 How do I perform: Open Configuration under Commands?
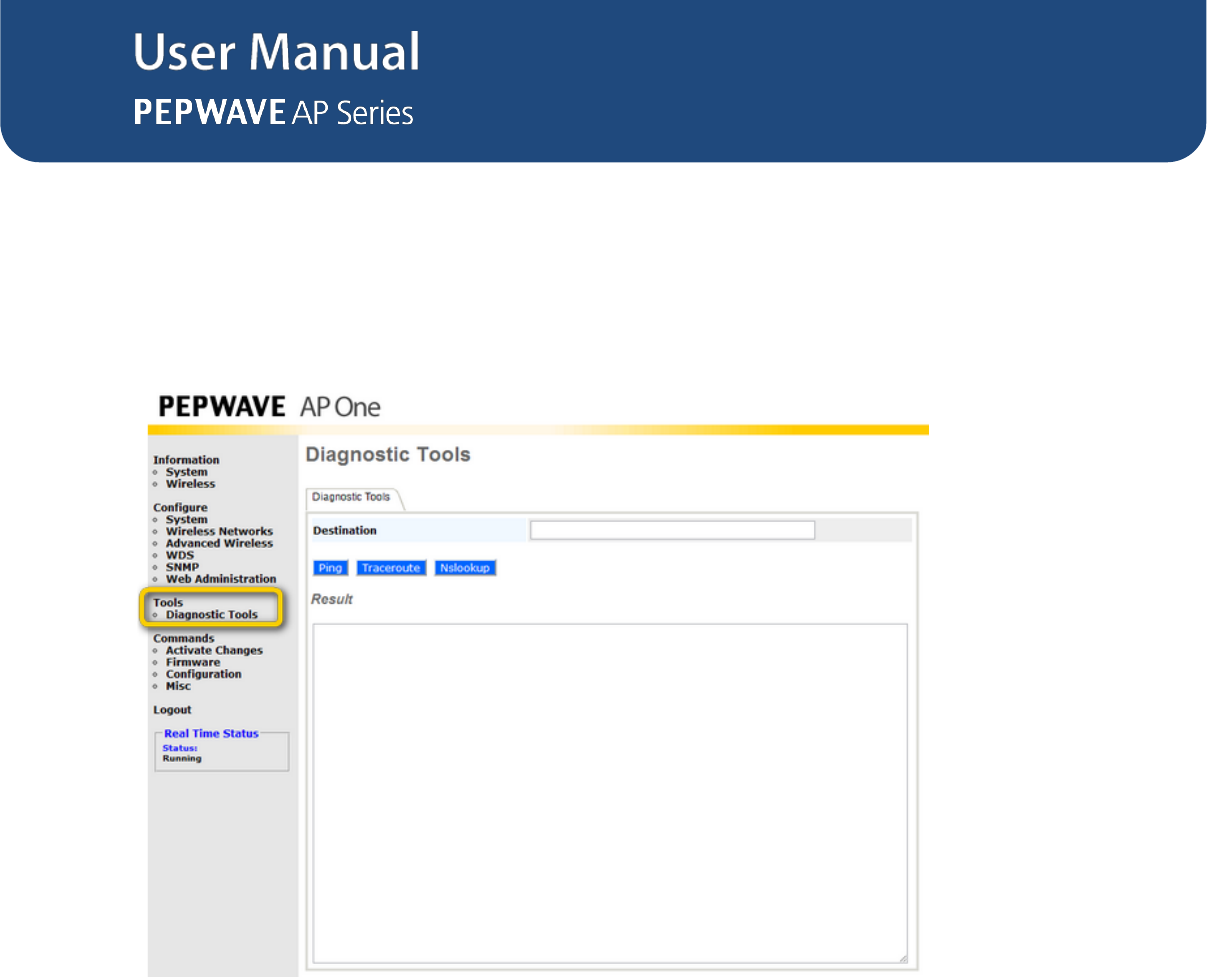[x=204, y=675]
